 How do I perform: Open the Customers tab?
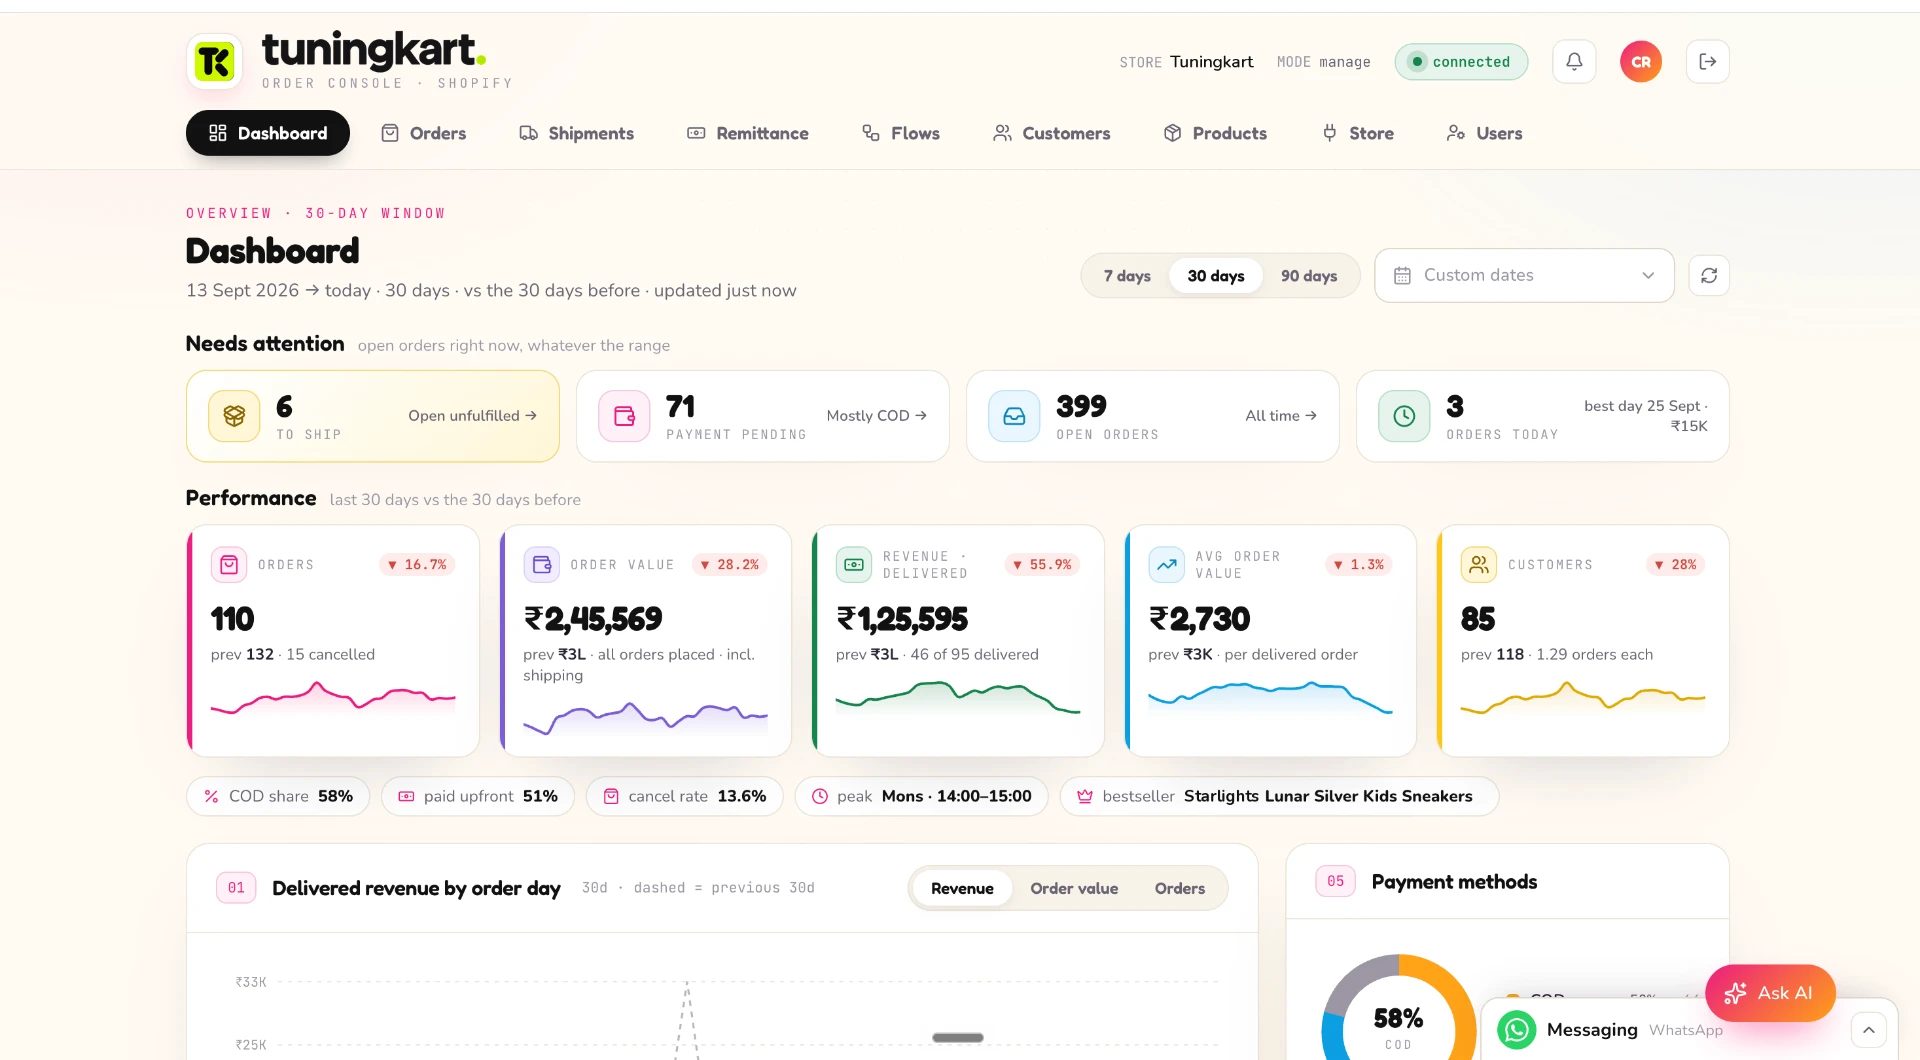[x=1051, y=133]
